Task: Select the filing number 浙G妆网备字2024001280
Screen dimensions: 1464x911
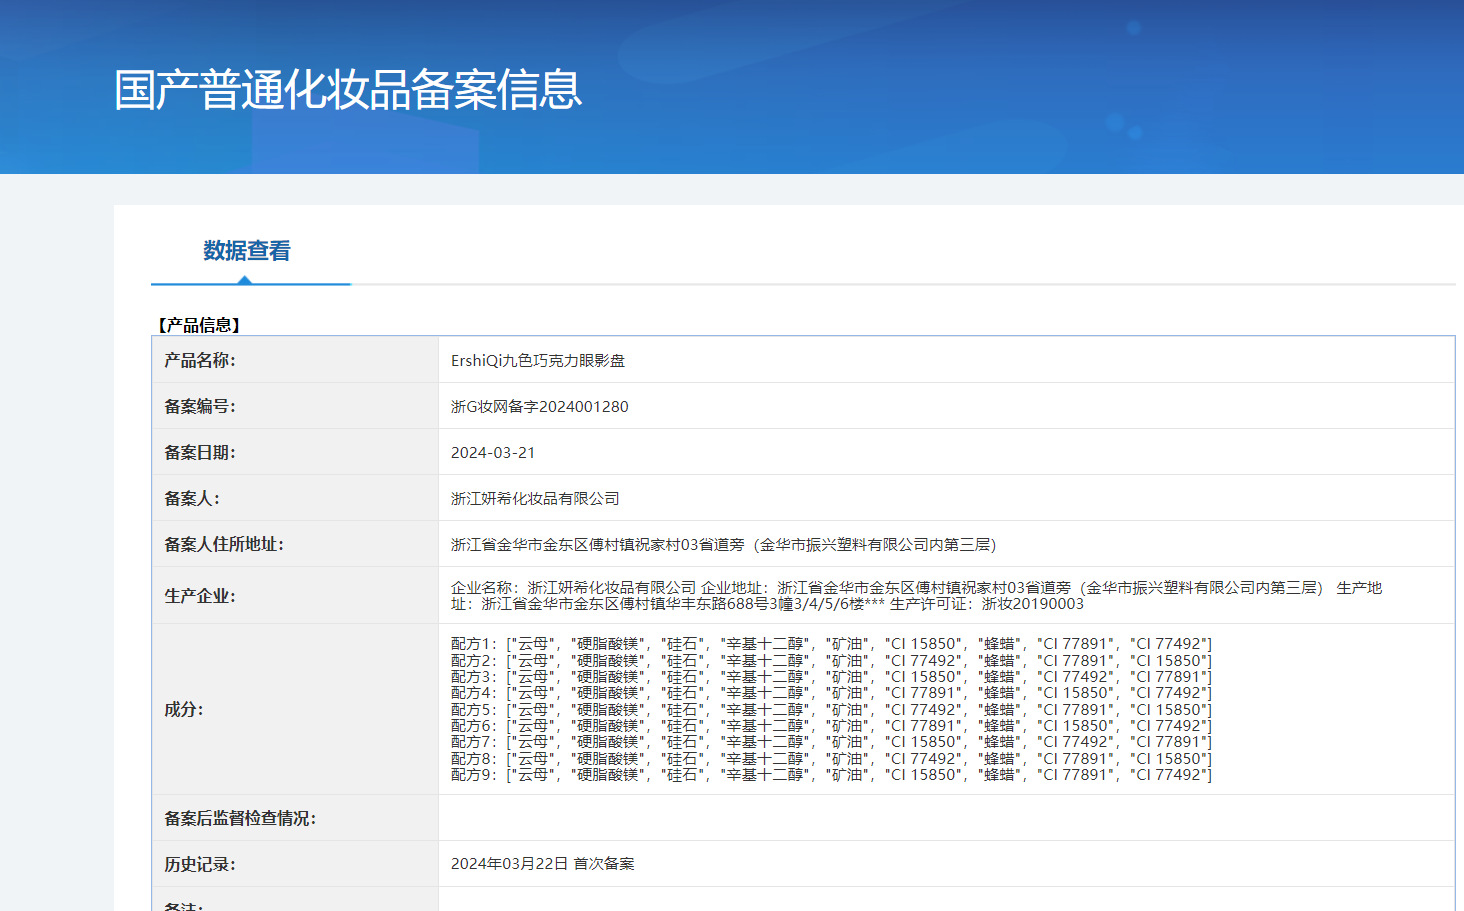Action: pos(539,407)
